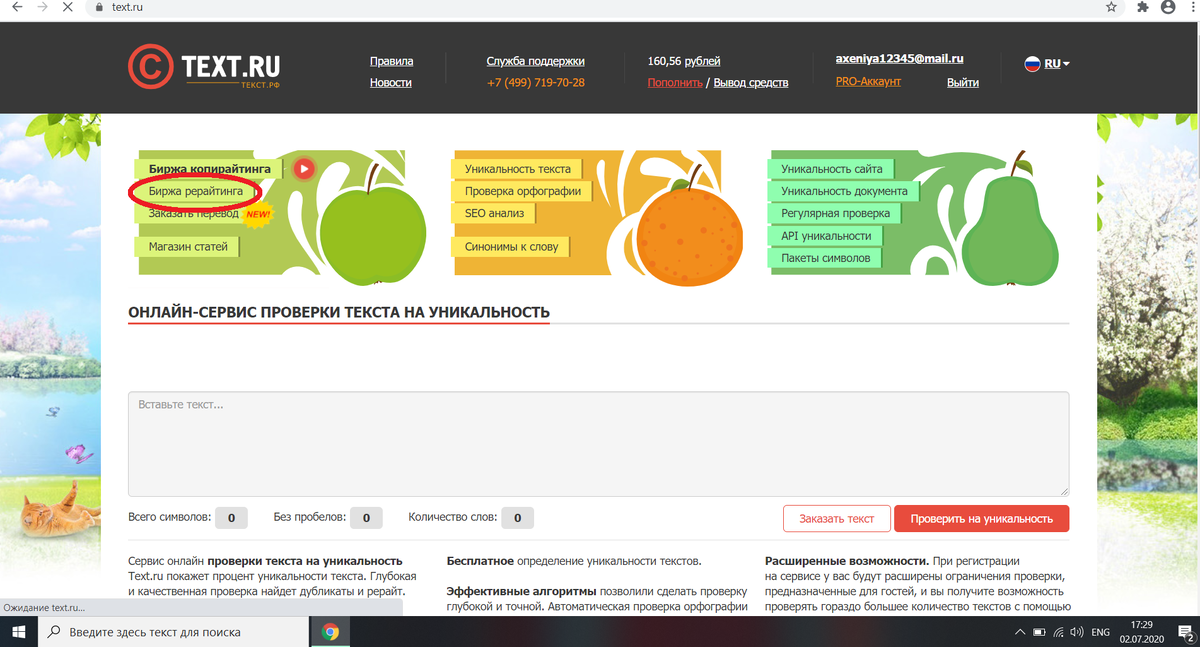This screenshot has width=1200, height=647.
Task: Open Проверка орфографии
Action: click(523, 191)
